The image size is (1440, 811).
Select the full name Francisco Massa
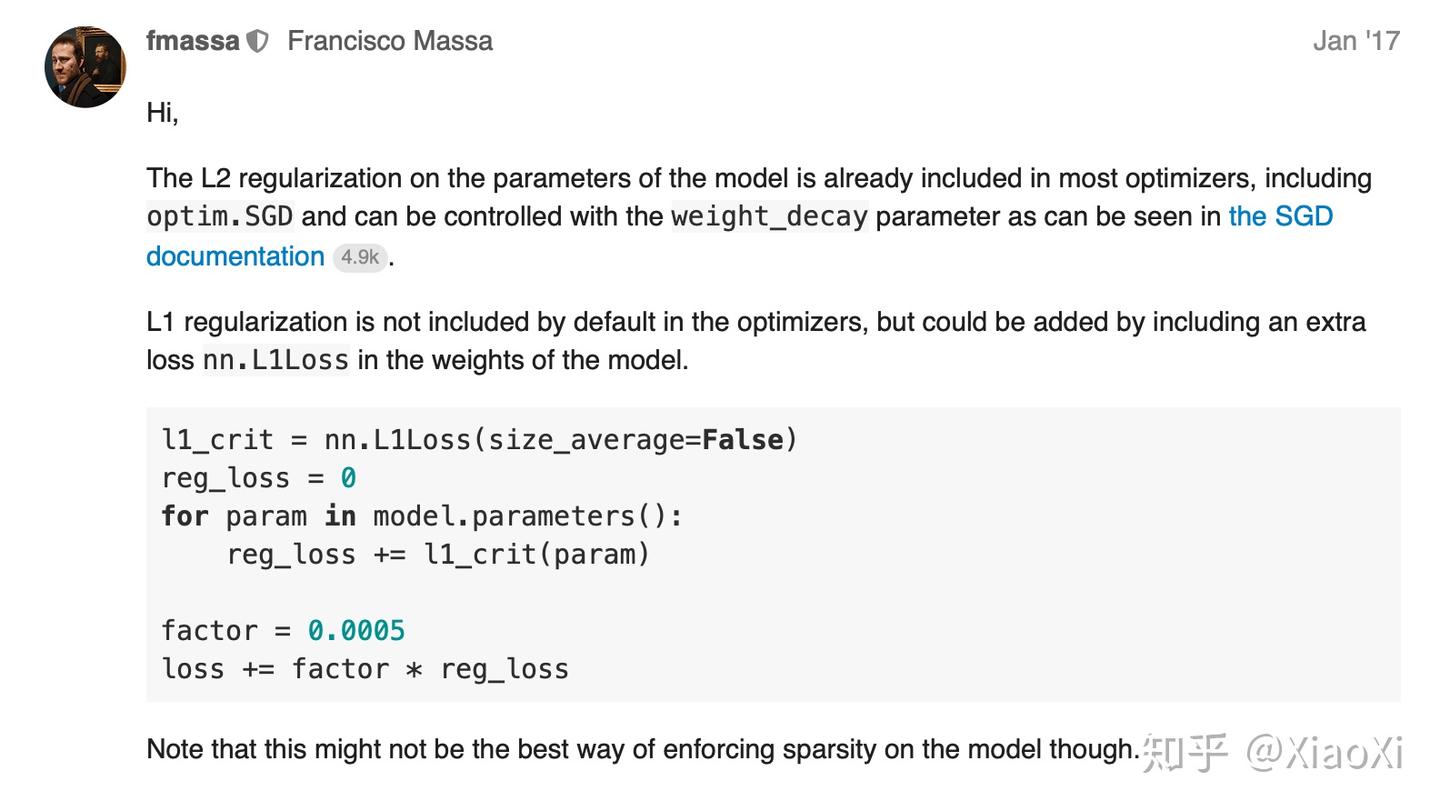390,41
